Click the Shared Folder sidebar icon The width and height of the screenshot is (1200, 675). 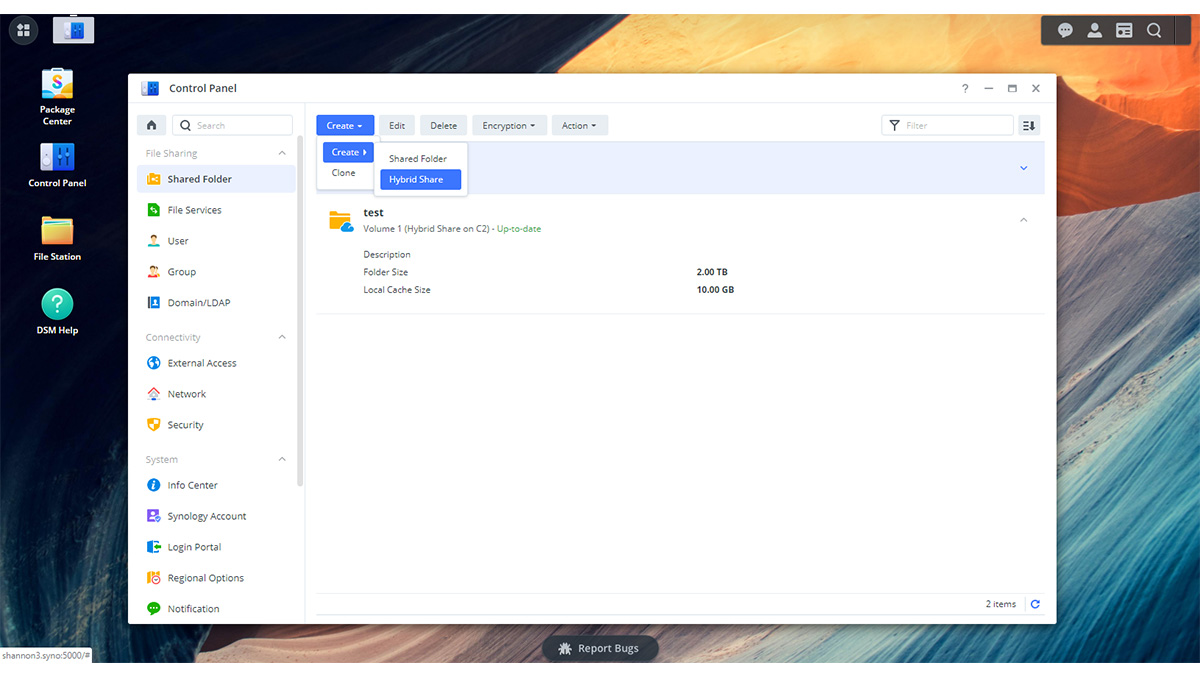[x=153, y=179]
